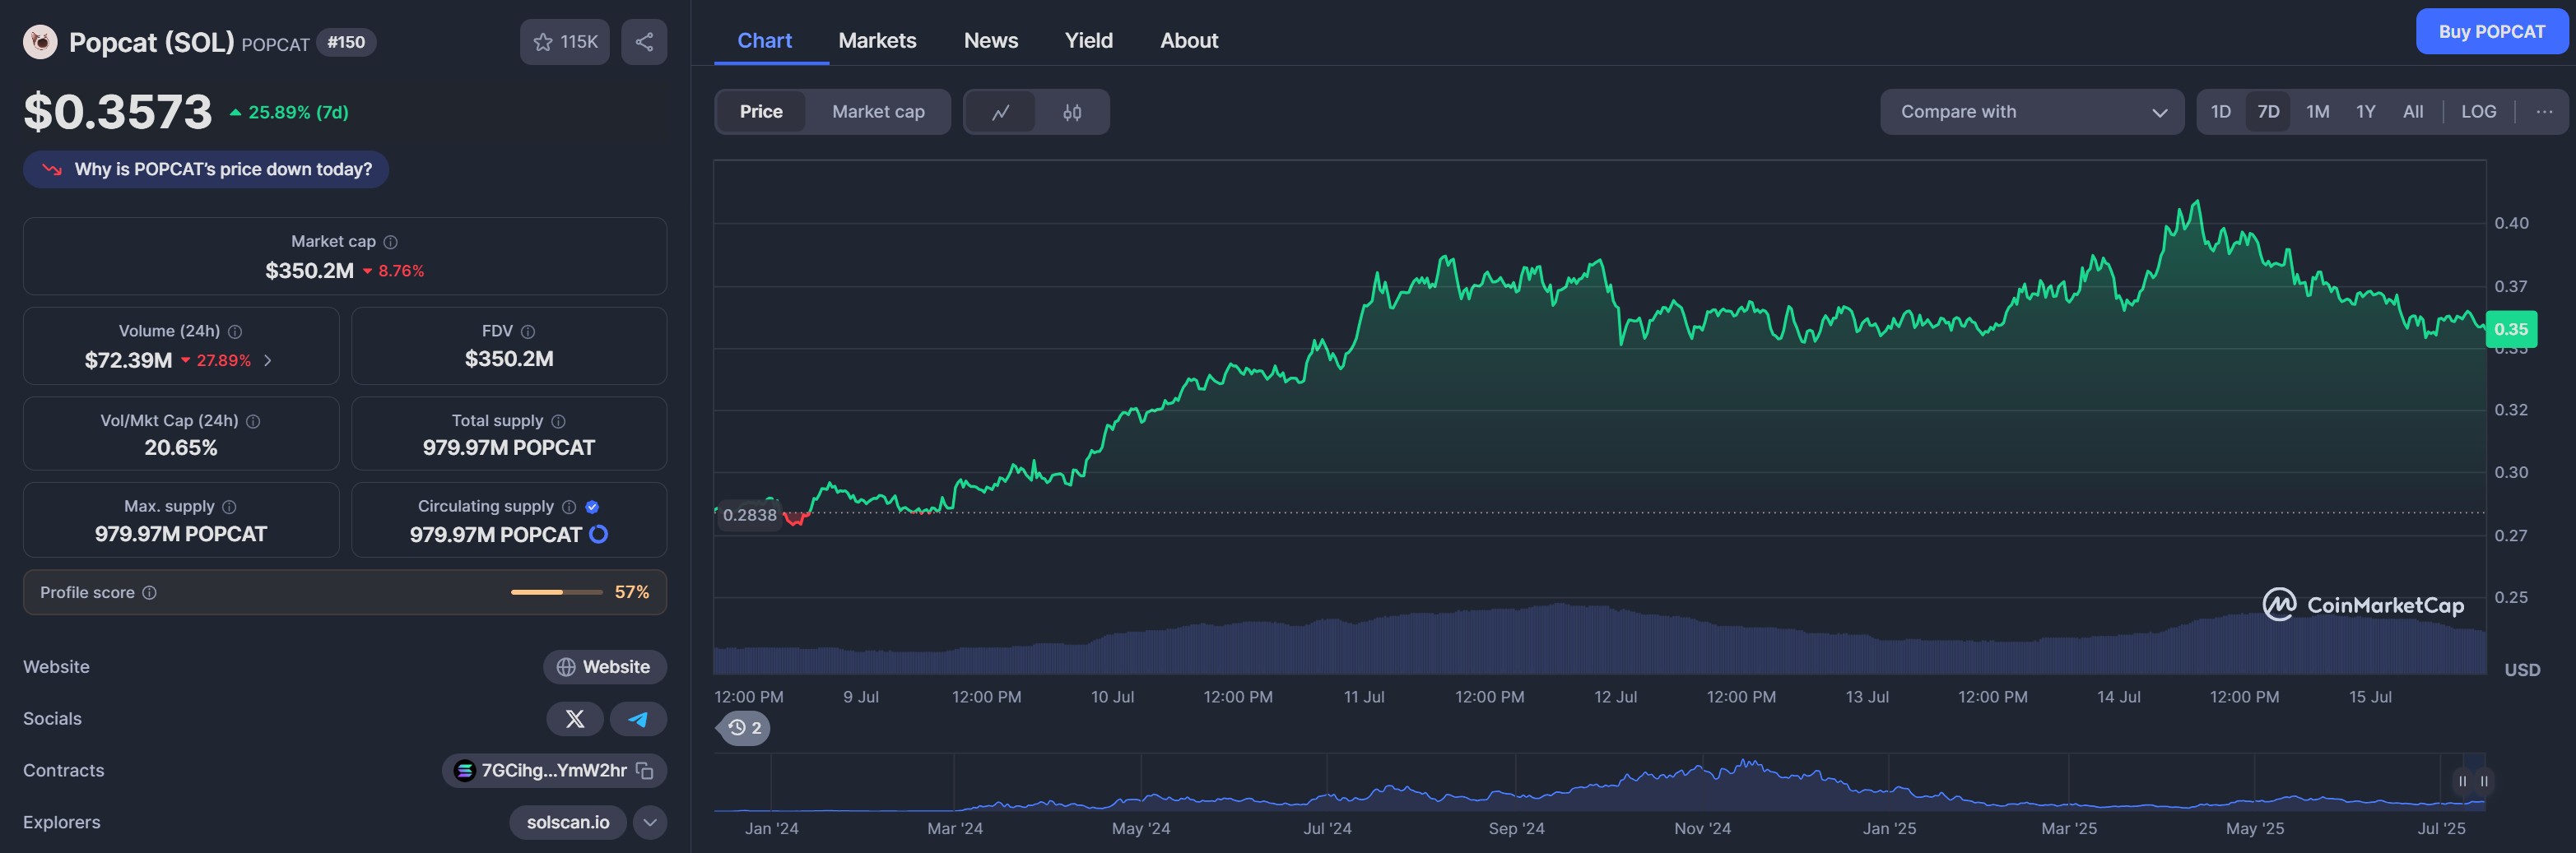Click the left range handle on timeline navigator
2576x853 pixels.
click(x=2462, y=781)
